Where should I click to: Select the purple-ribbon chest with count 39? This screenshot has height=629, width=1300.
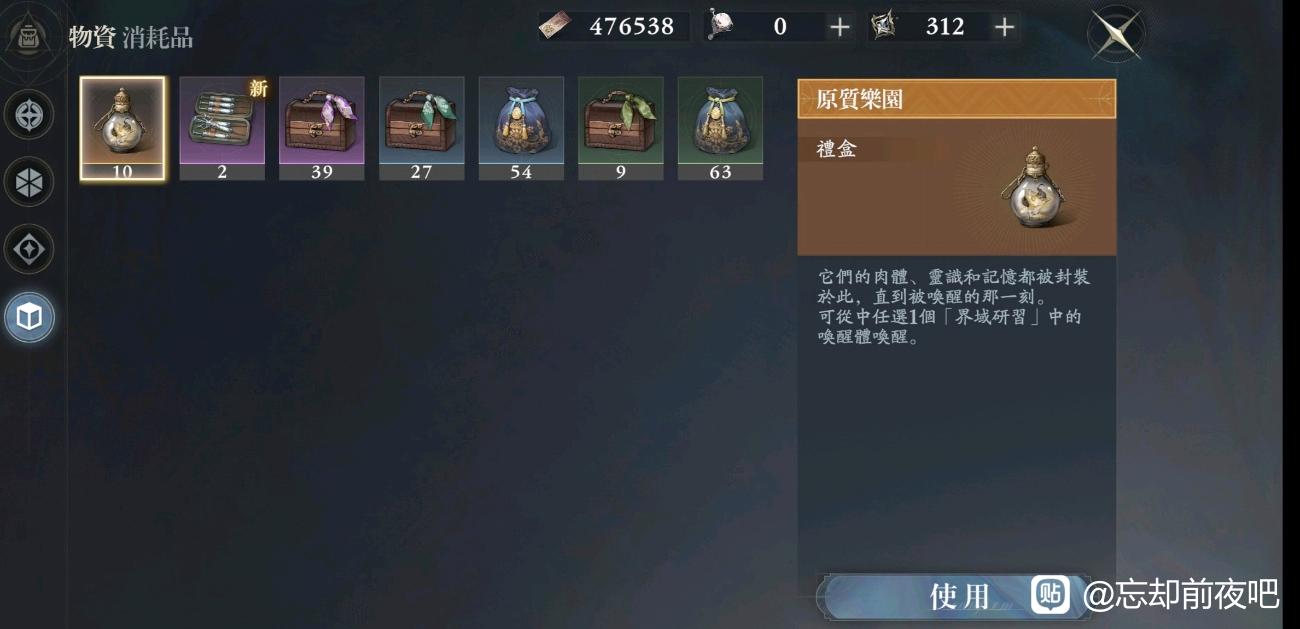tap(322, 128)
